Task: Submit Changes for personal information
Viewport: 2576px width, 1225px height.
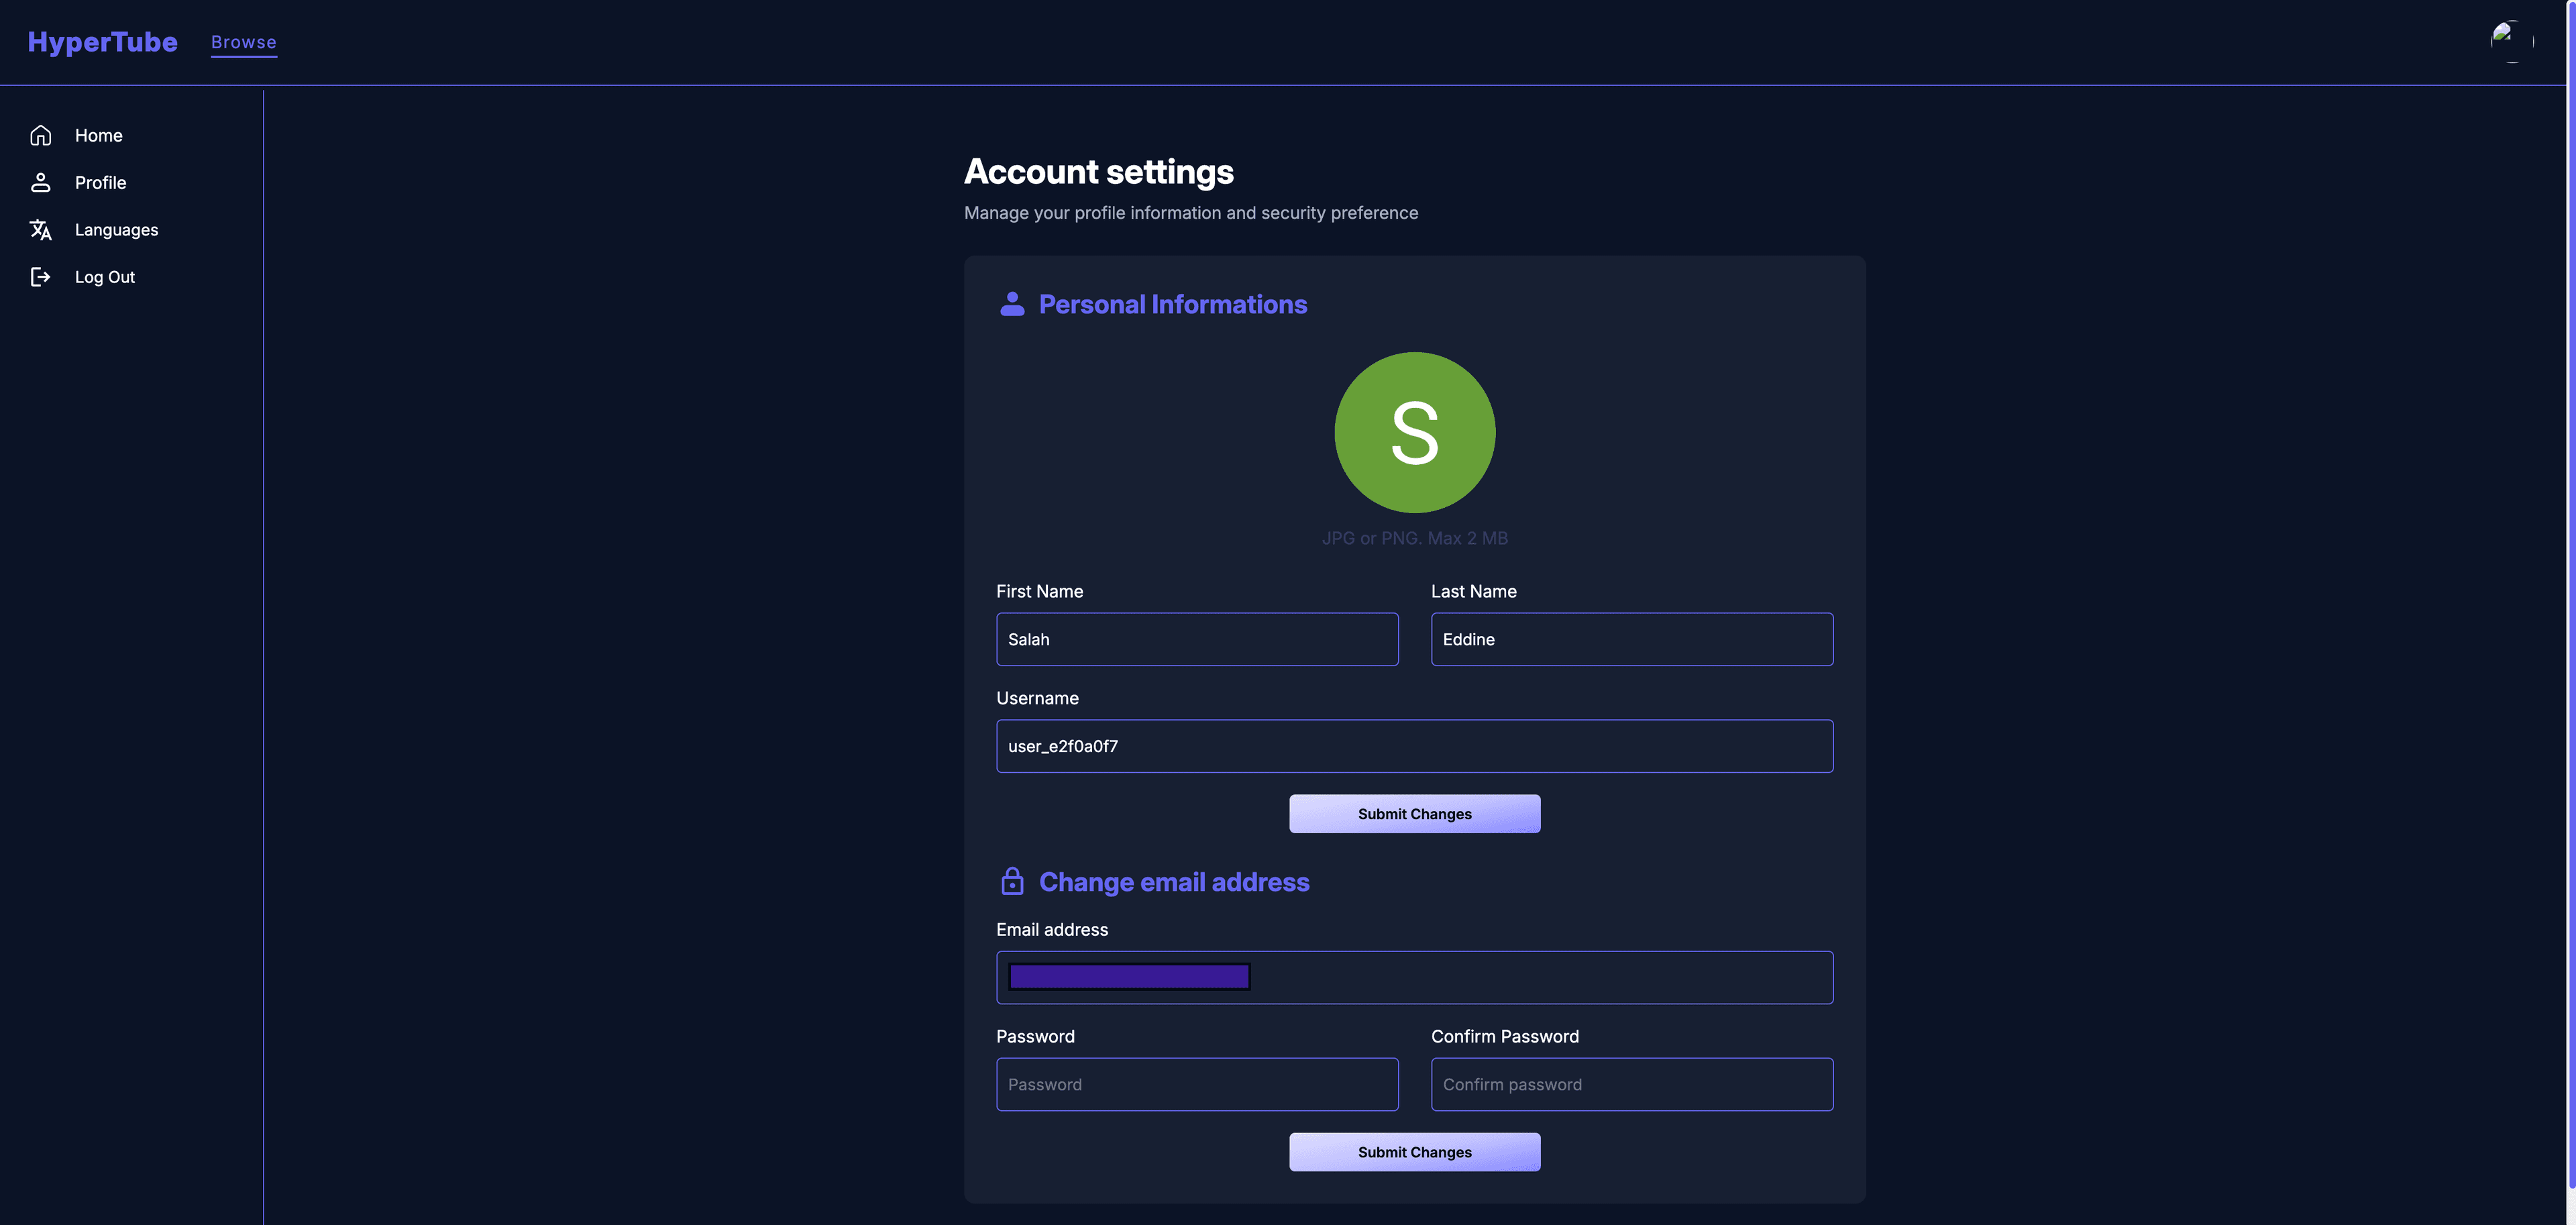Action: pyautogui.click(x=1415, y=814)
